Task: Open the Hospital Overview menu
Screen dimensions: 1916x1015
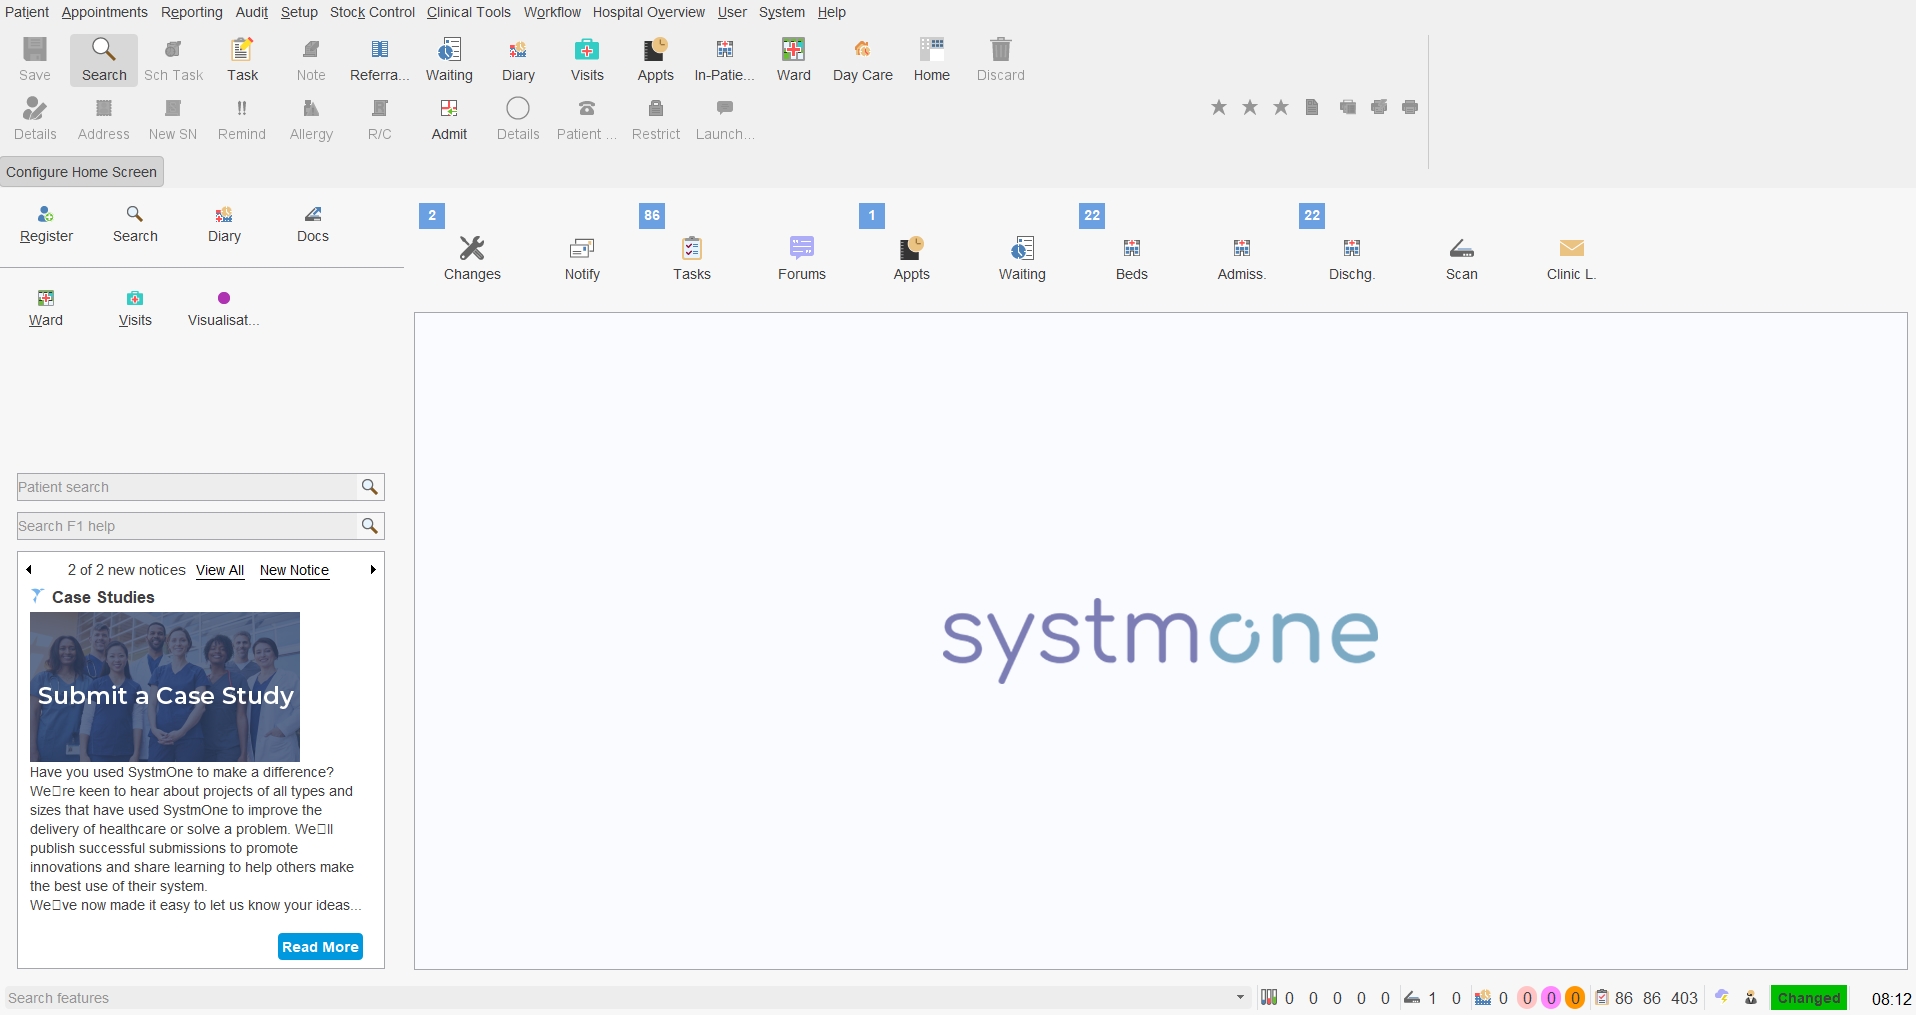Action: (649, 12)
